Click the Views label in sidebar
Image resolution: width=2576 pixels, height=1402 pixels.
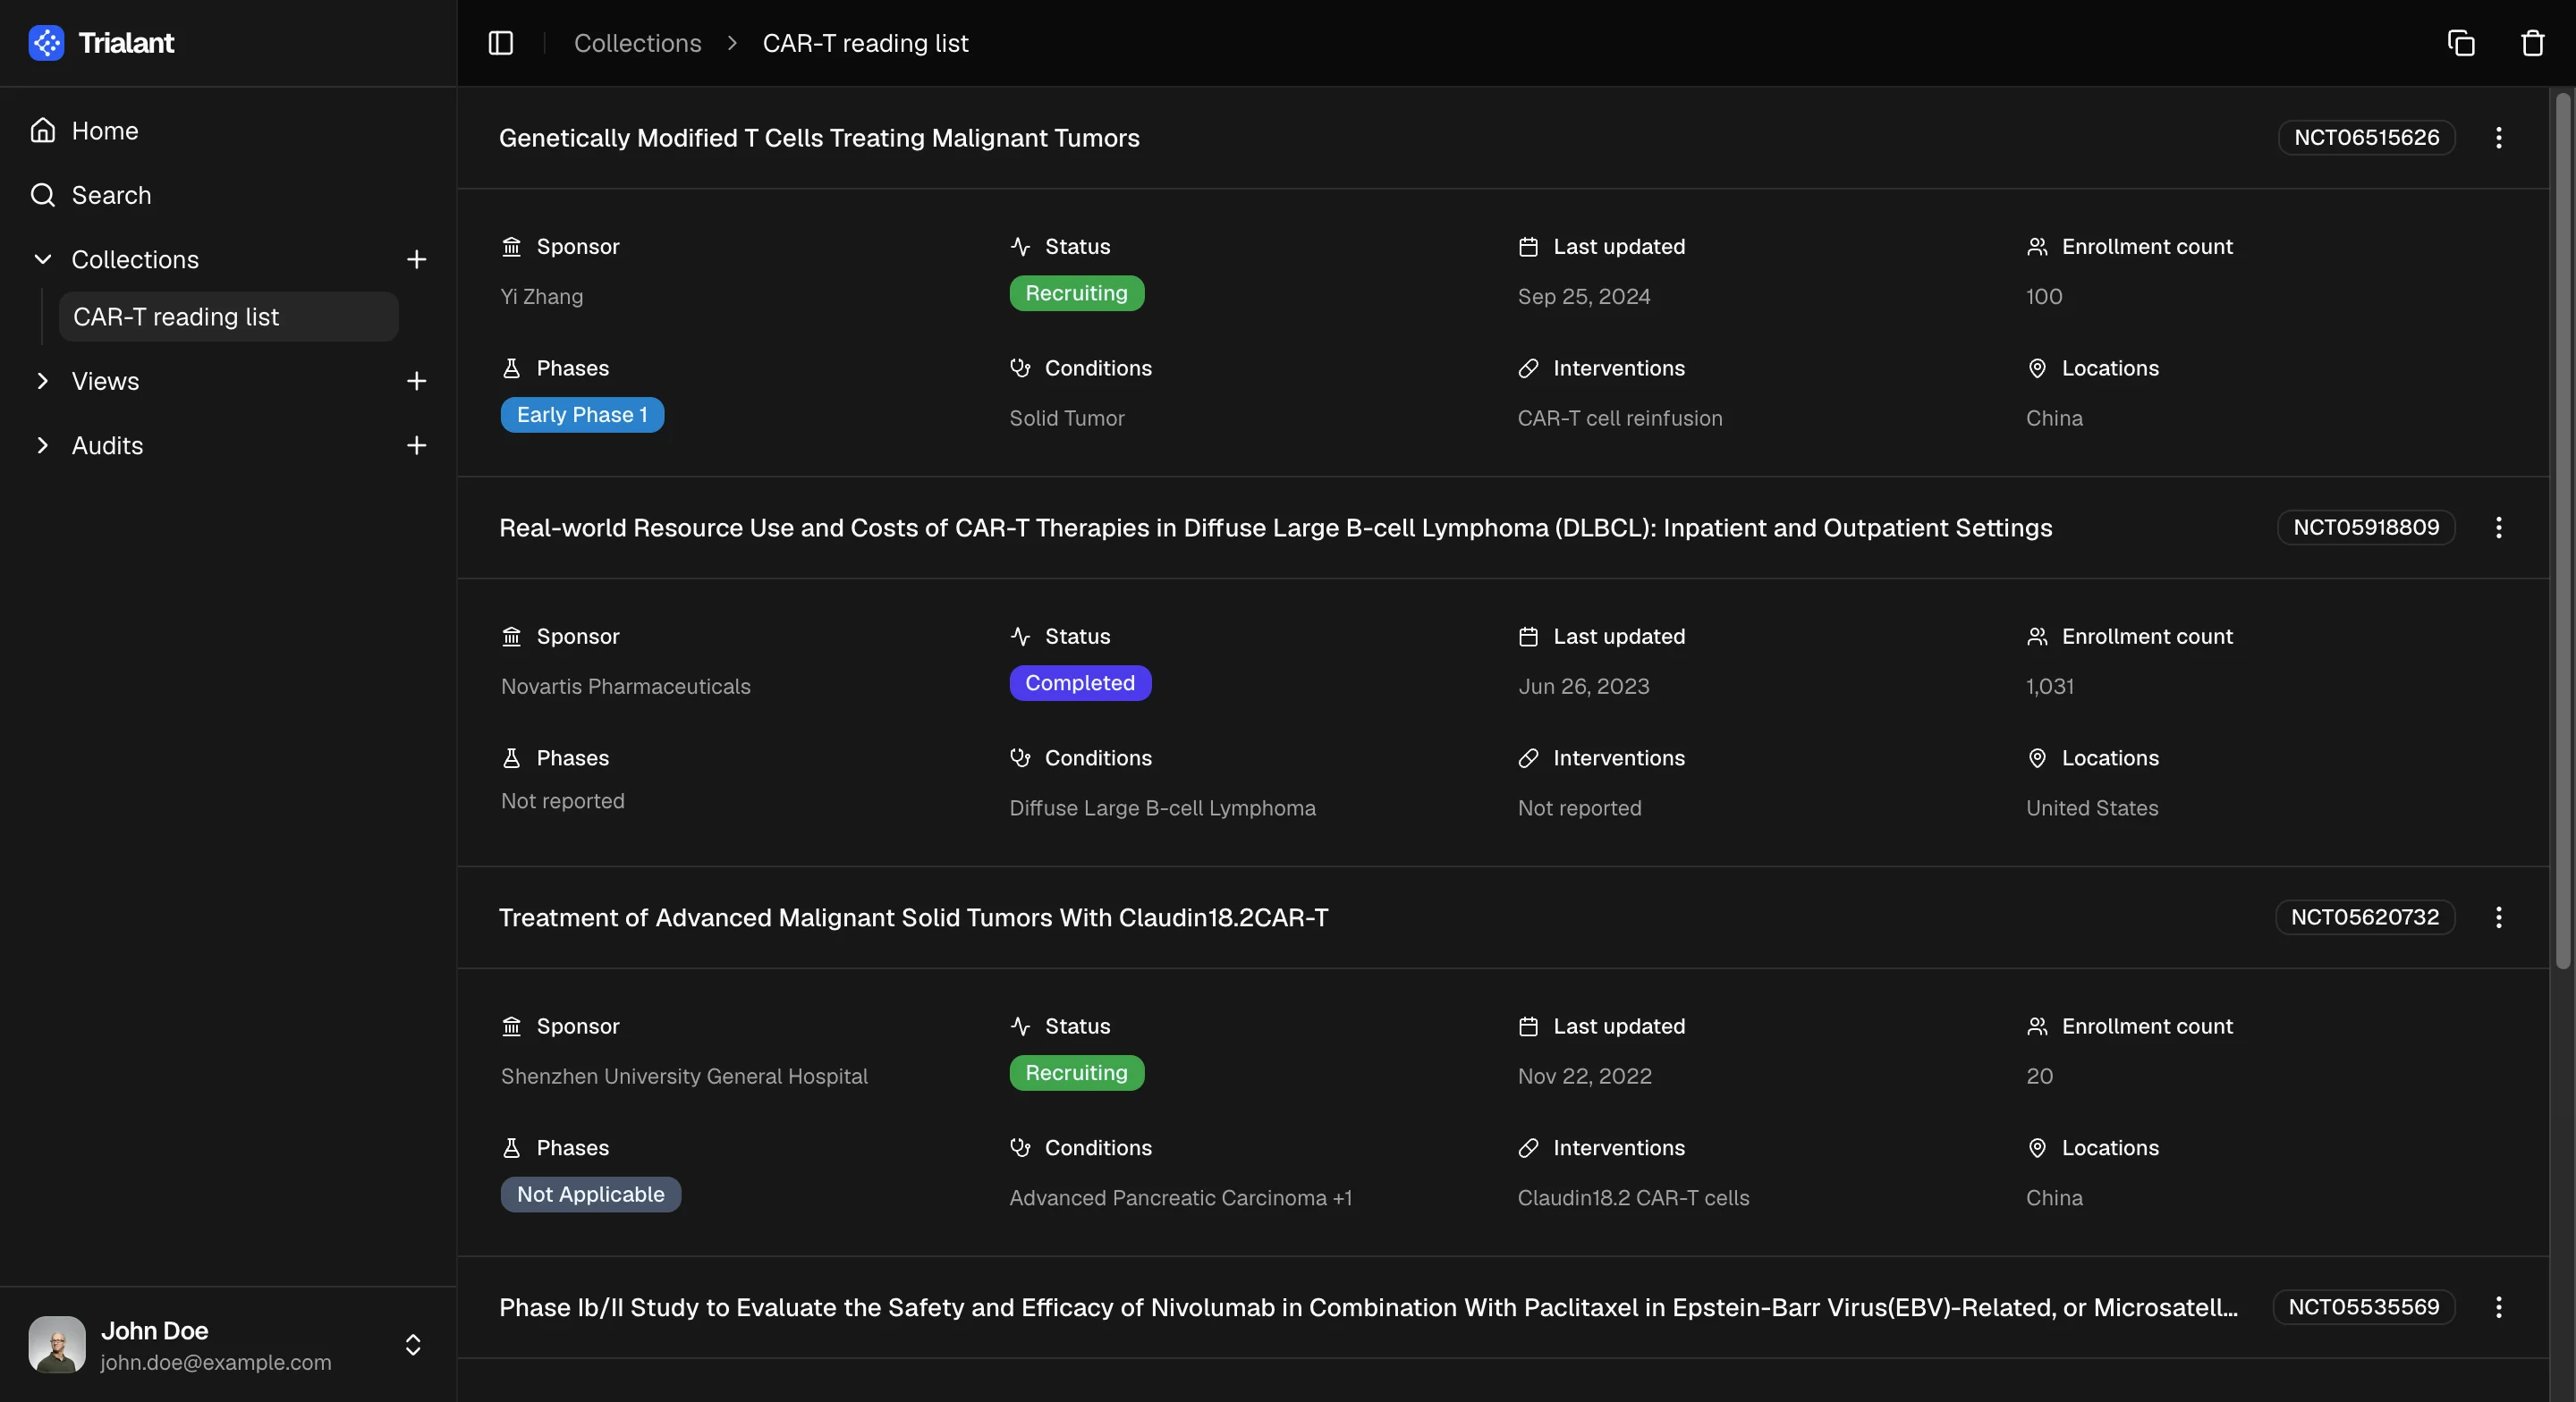105,382
